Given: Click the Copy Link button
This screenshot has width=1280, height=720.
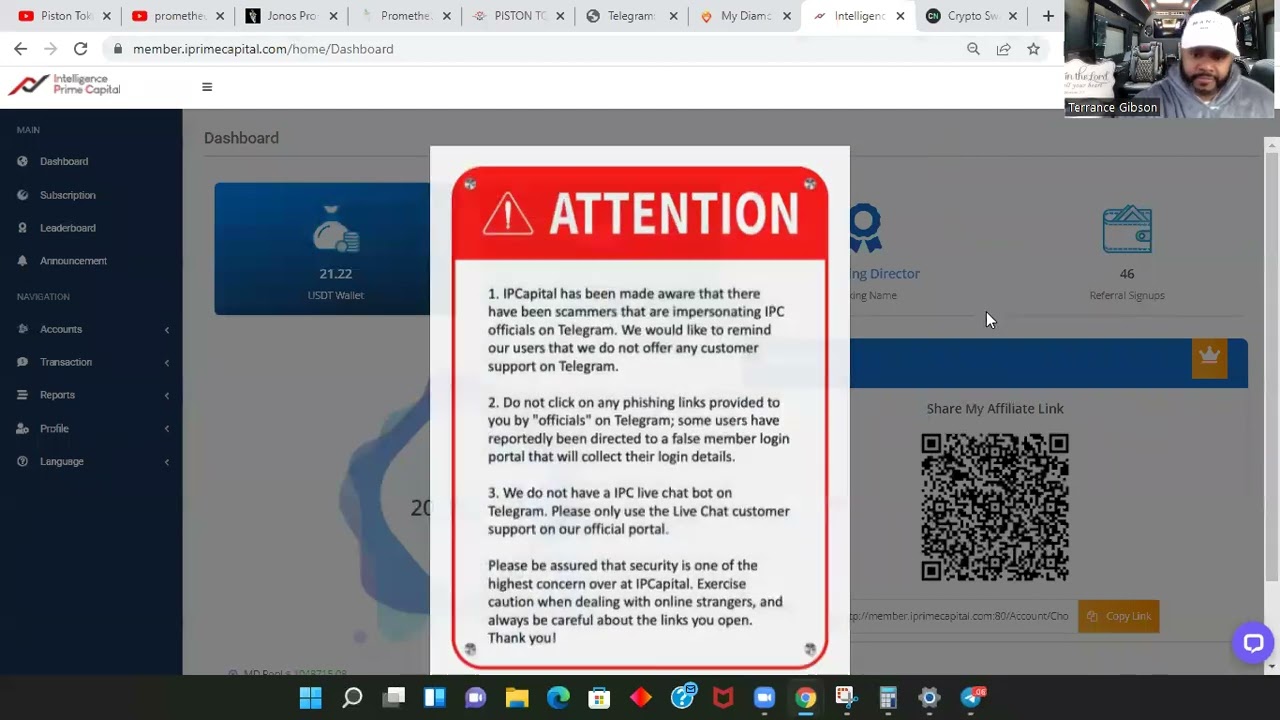Looking at the screenshot, I should coord(1119,616).
